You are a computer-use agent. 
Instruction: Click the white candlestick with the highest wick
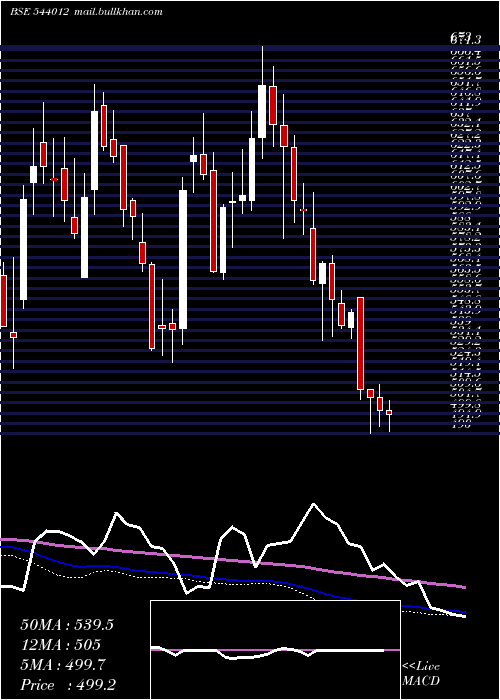click(262, 111)
